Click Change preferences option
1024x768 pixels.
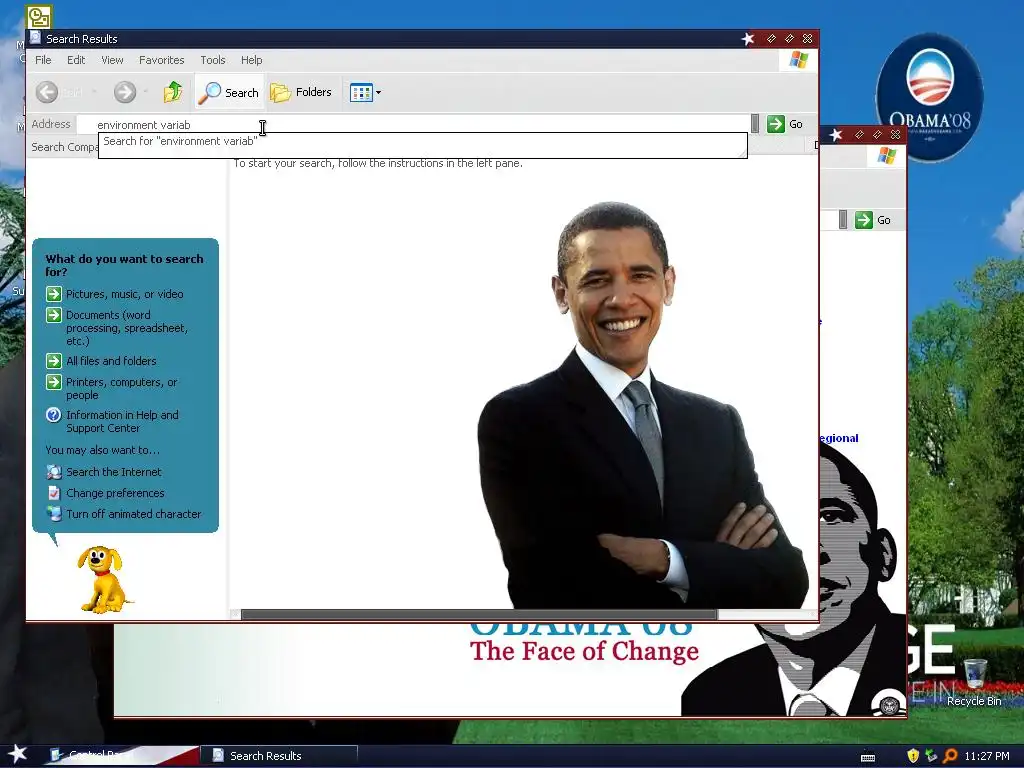(115, 493)
